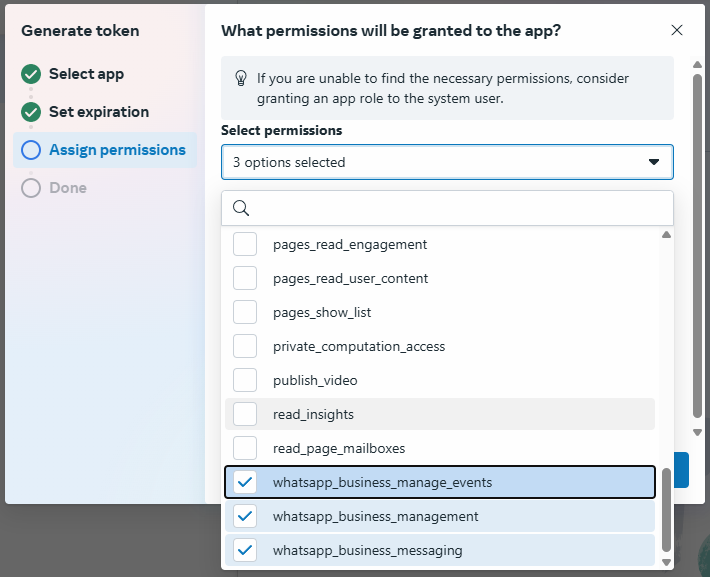This screenshot has width=710, height=577.
Task: Click the dropdown list scroll-up arrow
Action: [666, 236]
